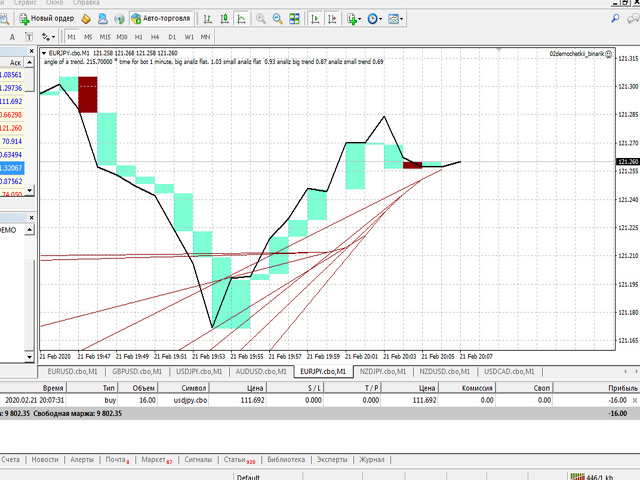Open the arrows objects dropdown
Viewport: 640px width, 480px height.
[48, 37]
